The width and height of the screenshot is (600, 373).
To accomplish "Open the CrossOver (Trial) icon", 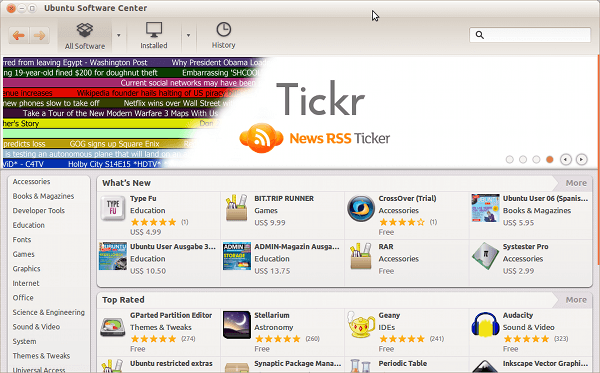I will click(361, 208).
